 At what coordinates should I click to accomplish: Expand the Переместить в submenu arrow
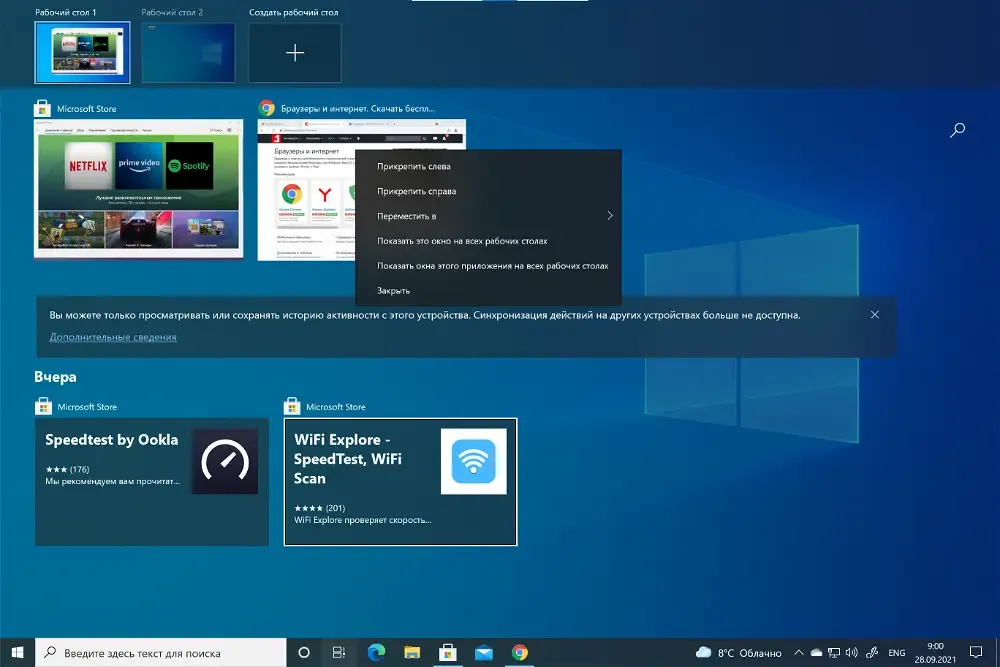[x=610, y=216]
